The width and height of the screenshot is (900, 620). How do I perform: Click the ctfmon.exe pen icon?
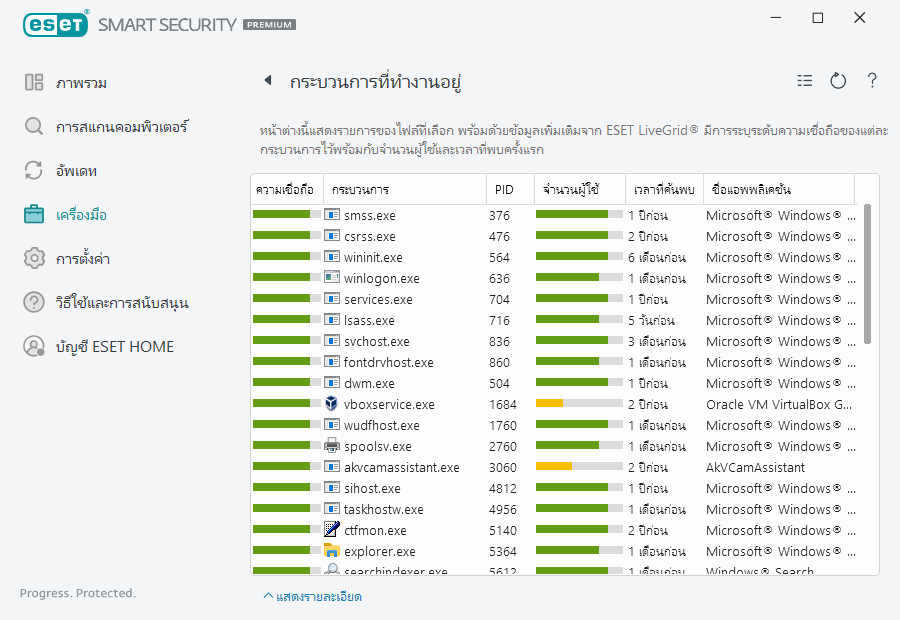coord(332,530)
